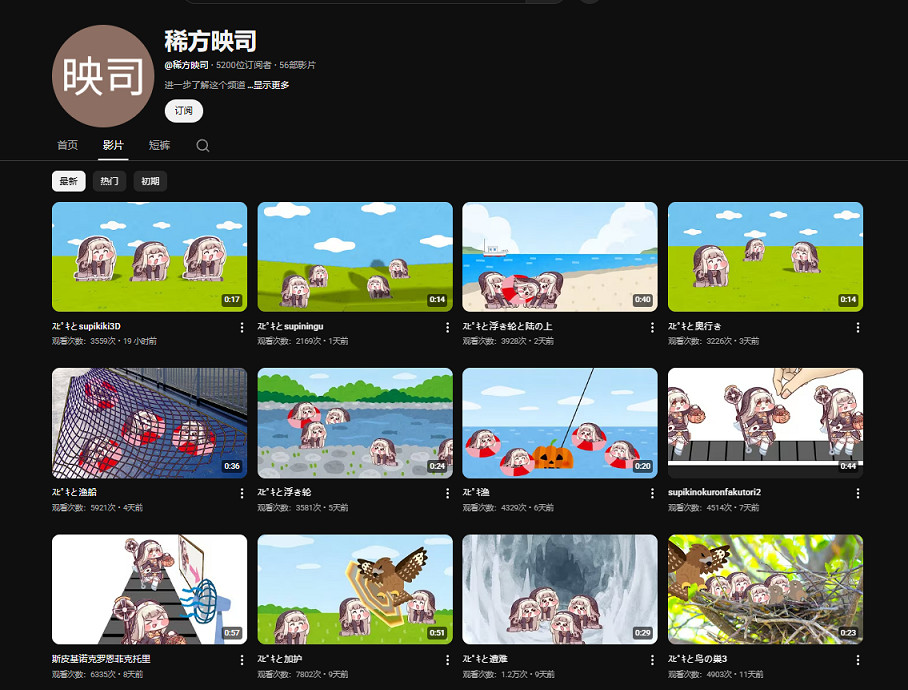Open three-dot menu on supikiki3D video

(241, 327)
